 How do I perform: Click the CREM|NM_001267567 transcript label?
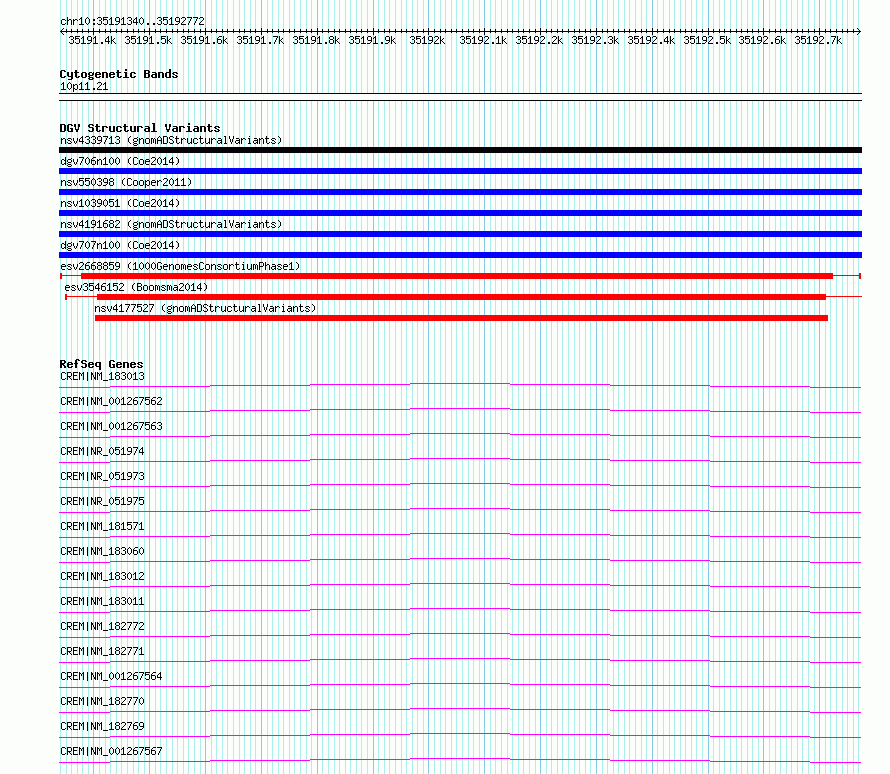(x=111, y=751)
